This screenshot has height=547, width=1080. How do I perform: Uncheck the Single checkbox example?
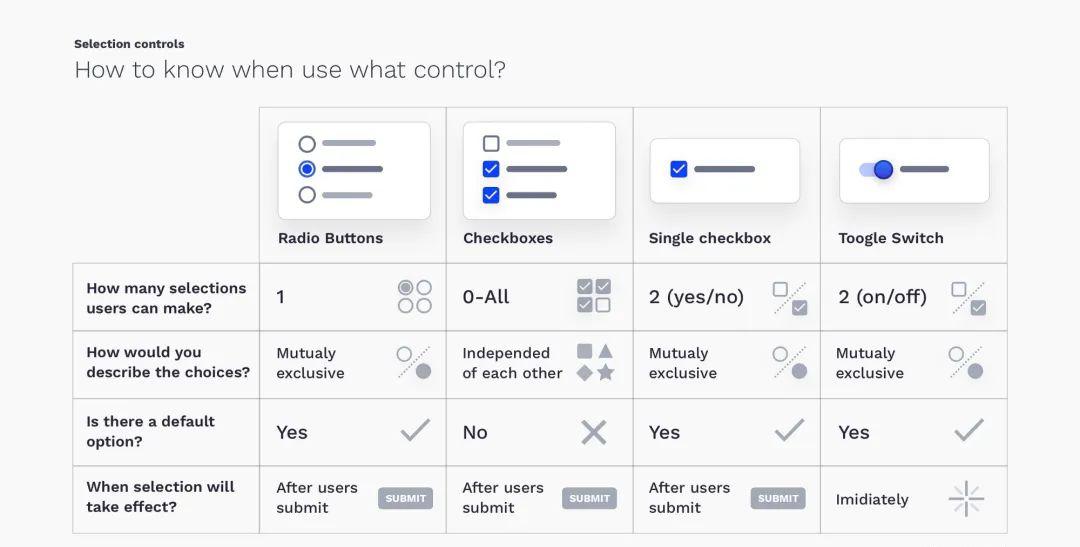678,169
